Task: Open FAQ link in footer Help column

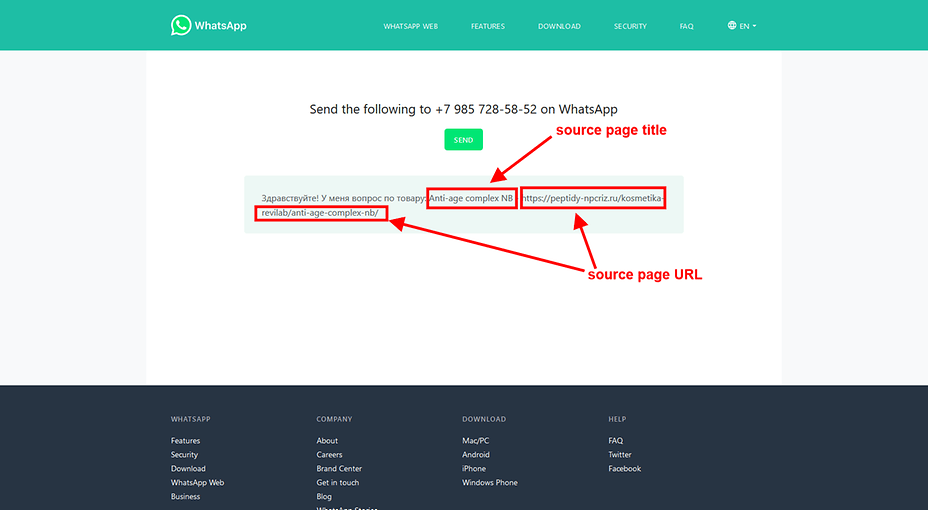Action: tap(616, 441)
